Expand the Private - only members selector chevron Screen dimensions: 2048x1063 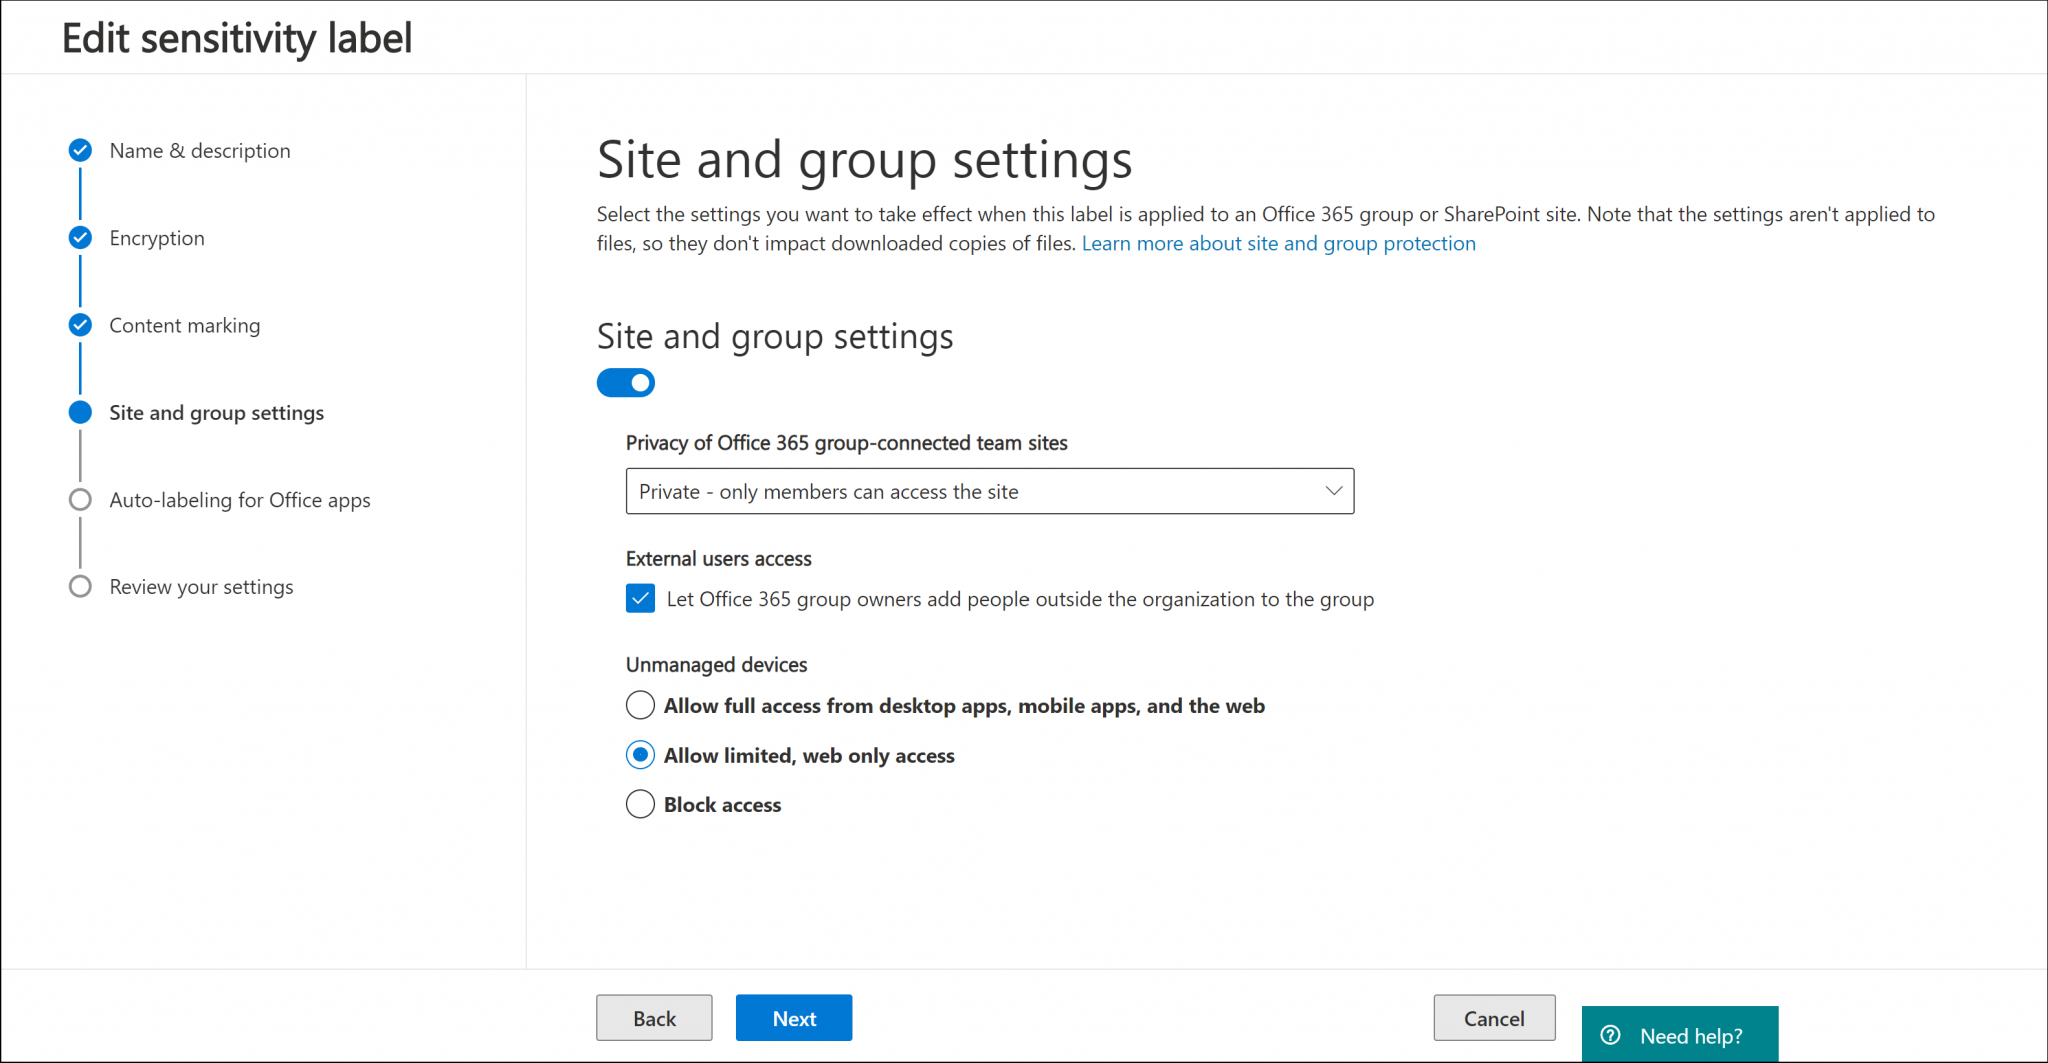(x=1333, y=491)
